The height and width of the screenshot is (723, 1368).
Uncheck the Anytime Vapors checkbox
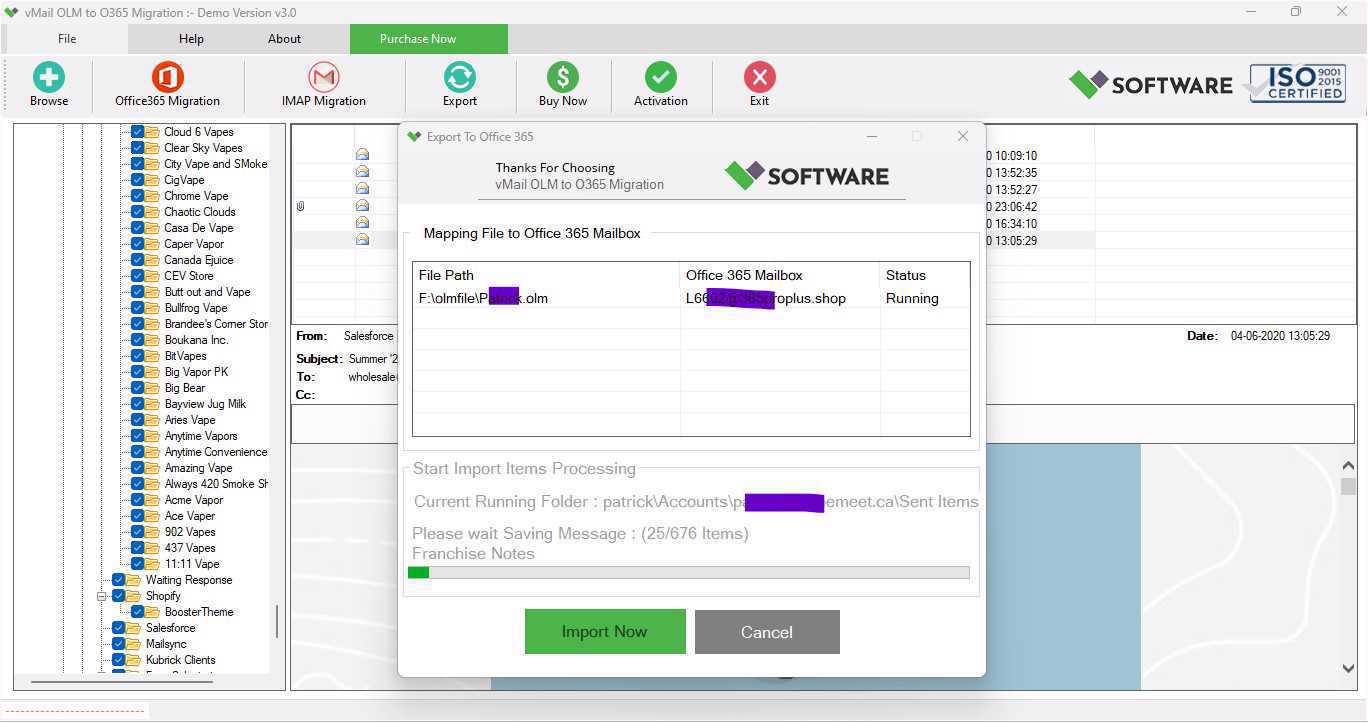point(138,436)
